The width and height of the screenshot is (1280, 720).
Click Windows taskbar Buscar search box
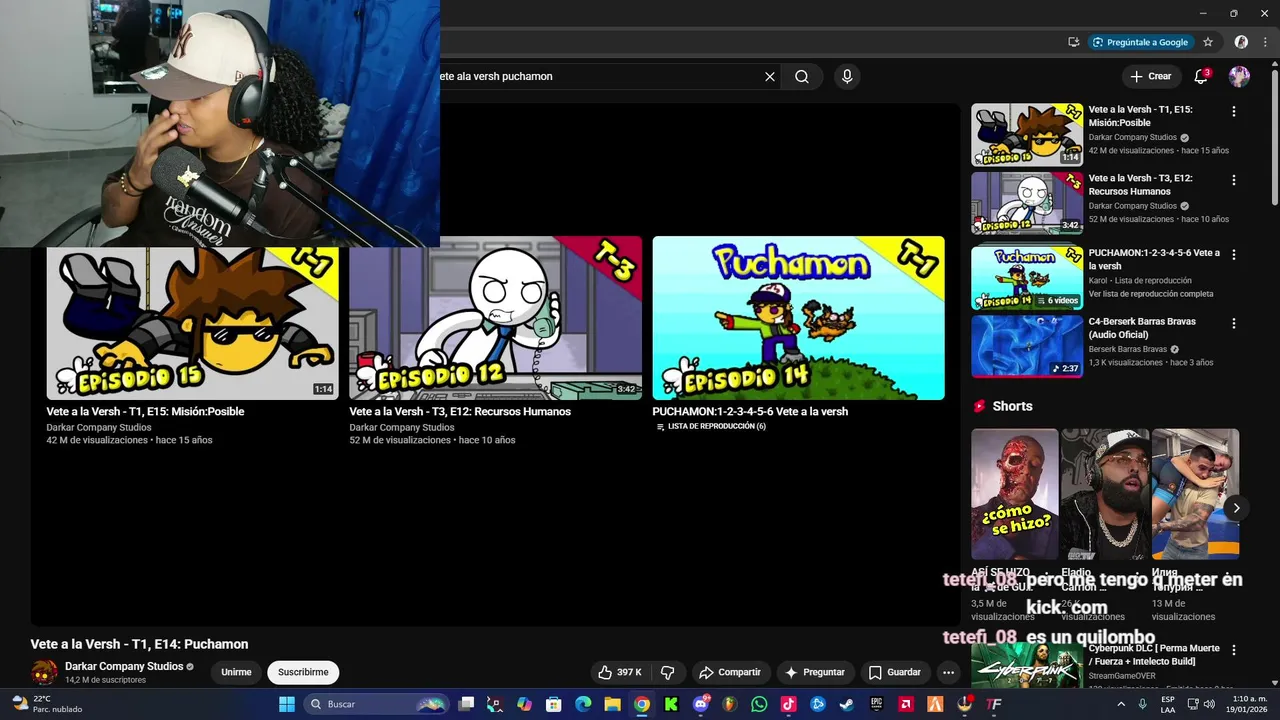click(375, 704)
